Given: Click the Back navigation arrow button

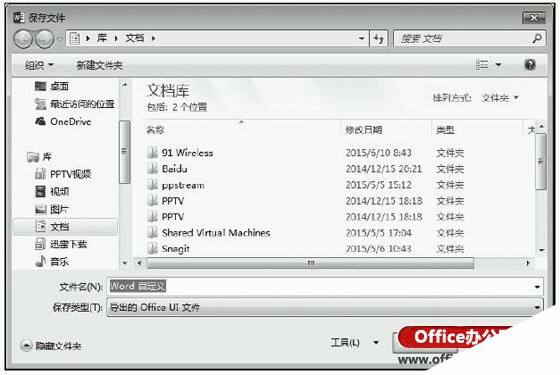Looking at the screenshot, I should [23, 39].
